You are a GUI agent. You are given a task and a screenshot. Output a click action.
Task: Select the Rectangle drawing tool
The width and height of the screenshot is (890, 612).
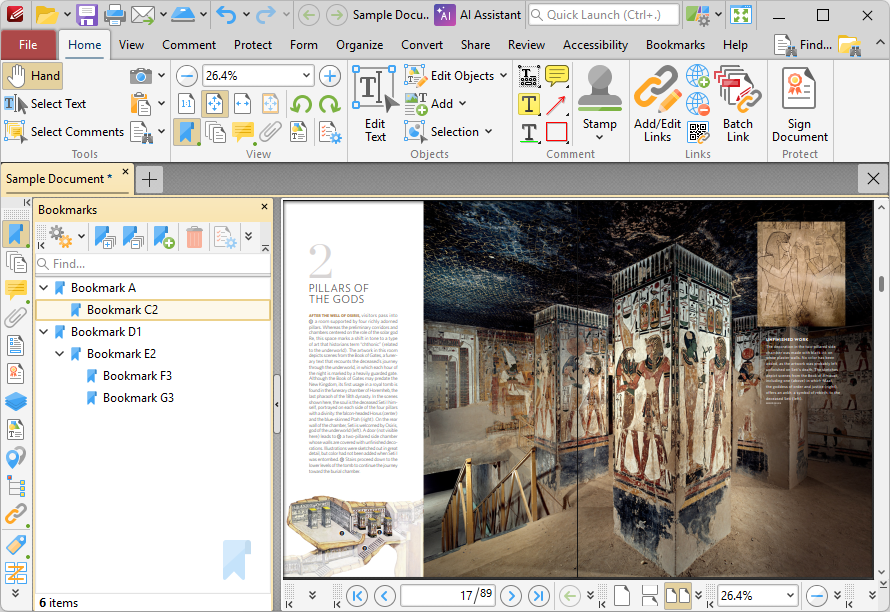click(x=556, y=132)
